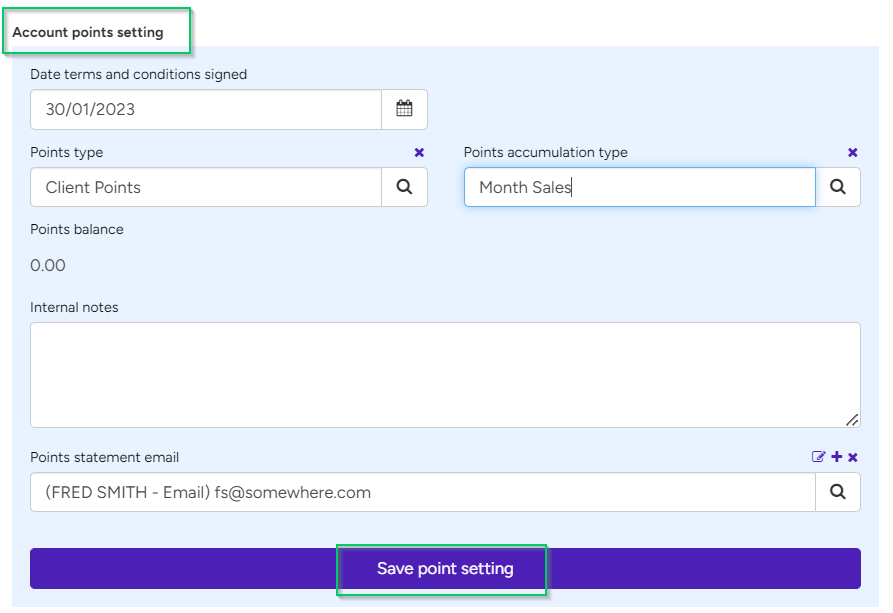This screenshot has width=893, height=613.
Task: Click Save point setting button
Action: 445,569
